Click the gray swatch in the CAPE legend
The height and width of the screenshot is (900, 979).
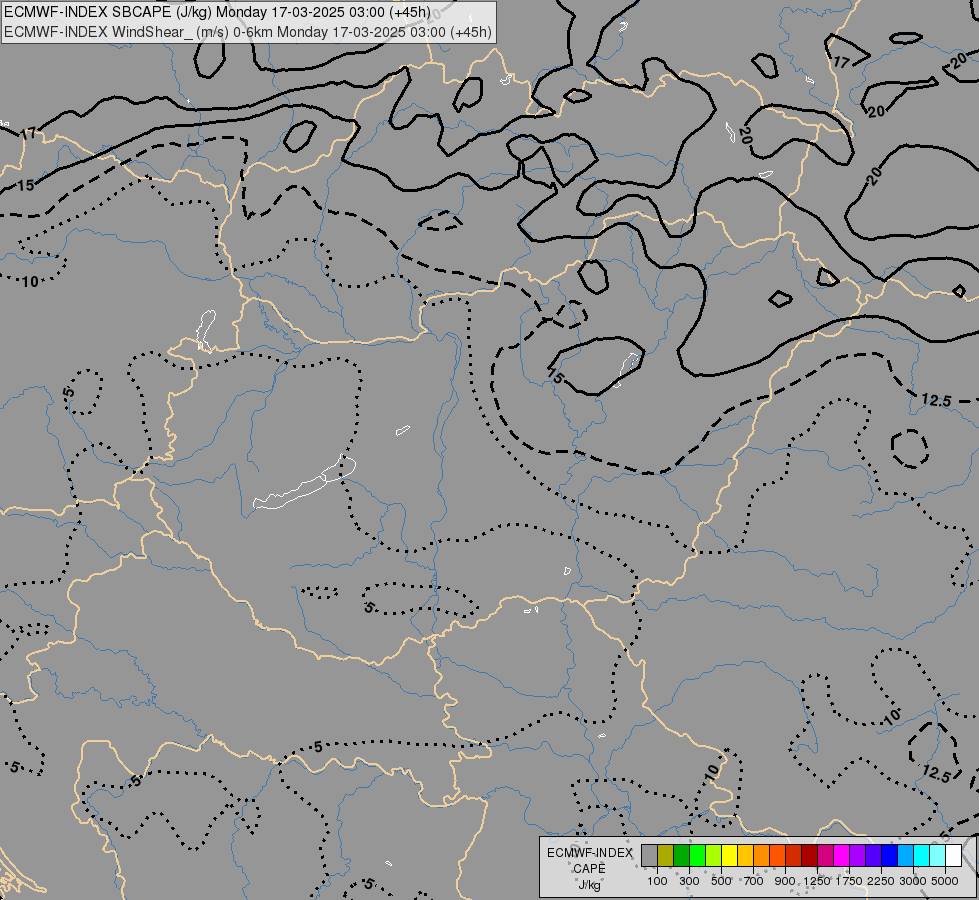(x=649, y=856)
